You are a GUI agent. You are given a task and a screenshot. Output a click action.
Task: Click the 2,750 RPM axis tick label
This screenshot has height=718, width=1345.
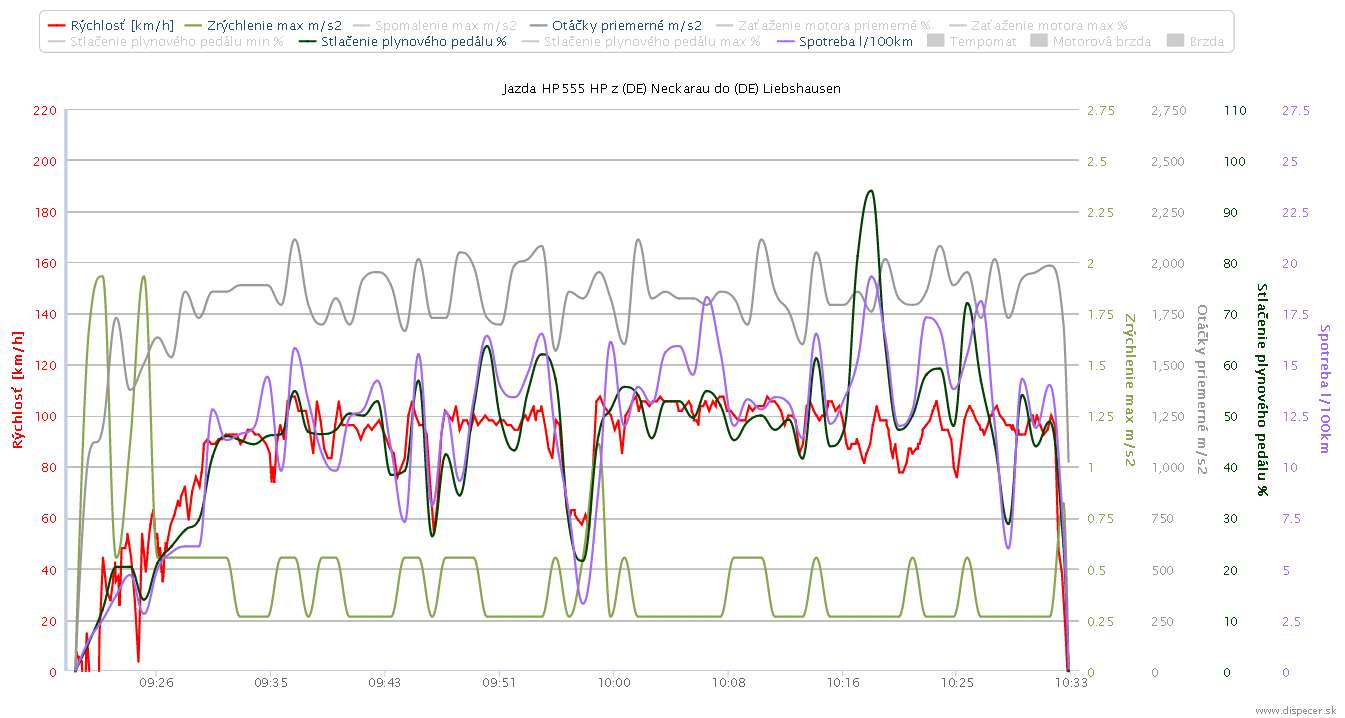pyautogui.click(x=1169, y=110)
